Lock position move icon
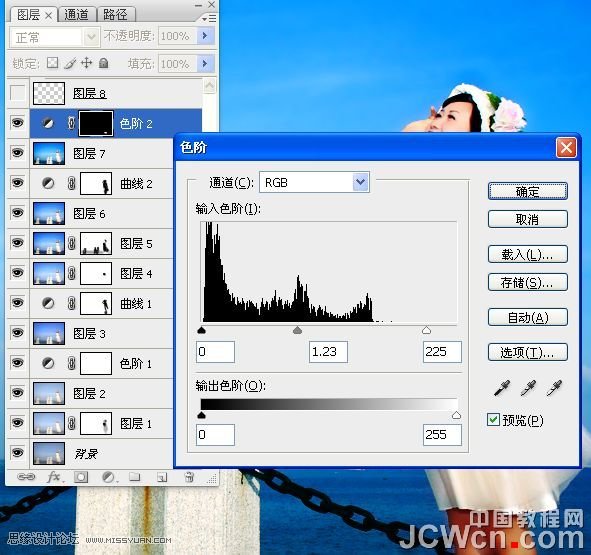This screenshot has height=555, width=591. pyautogui.click(x=87, y=63)
